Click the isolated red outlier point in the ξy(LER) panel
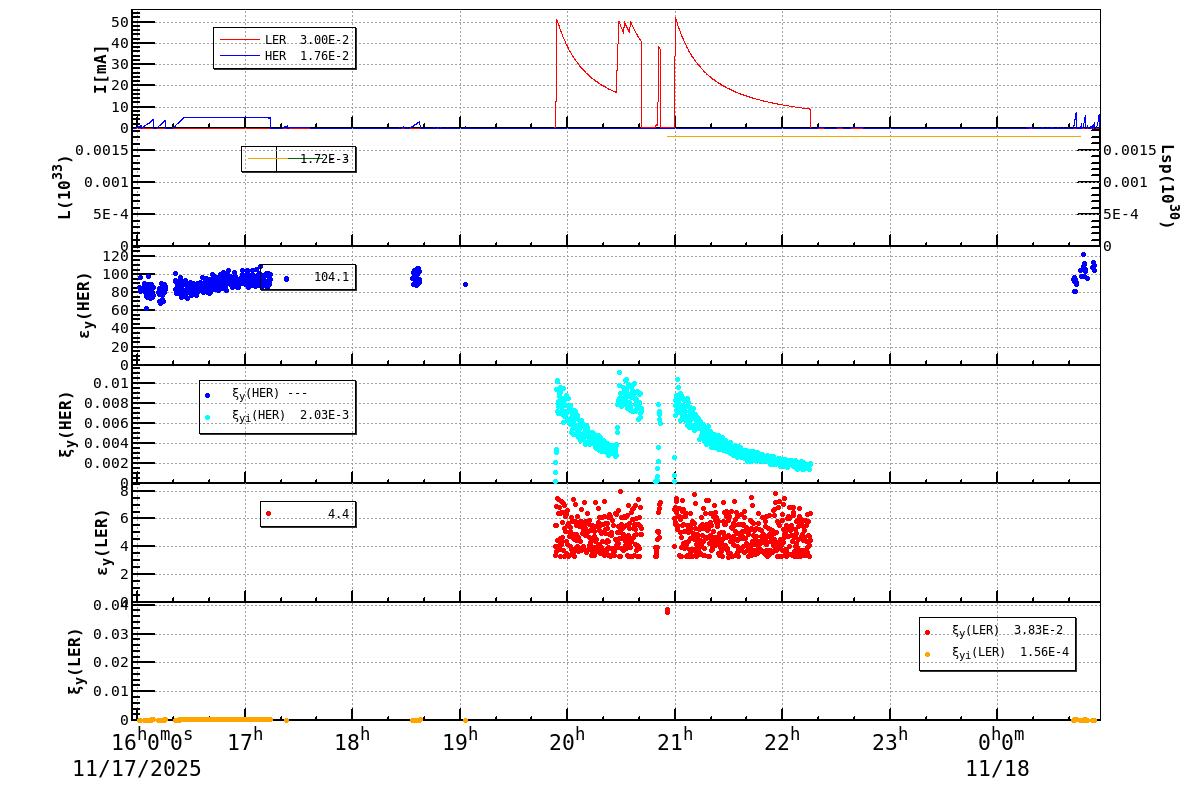1200x798 pixels. 668,611
